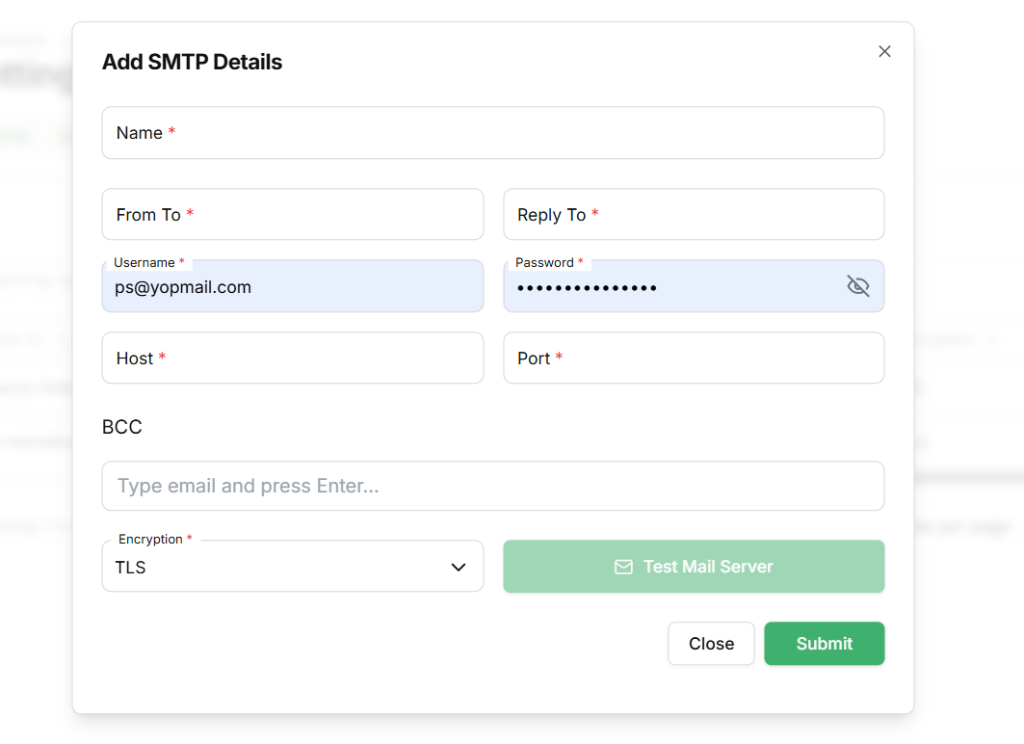Screen dimensions: 1024x744
Task: Click the envelope icon on Test Mail Server
Action: 623,567
